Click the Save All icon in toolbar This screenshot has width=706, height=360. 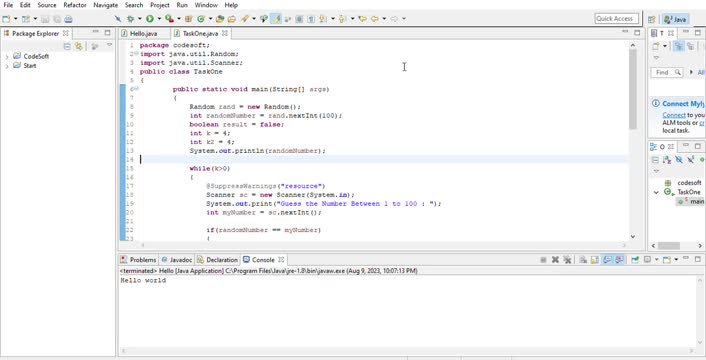coord(57,19)
